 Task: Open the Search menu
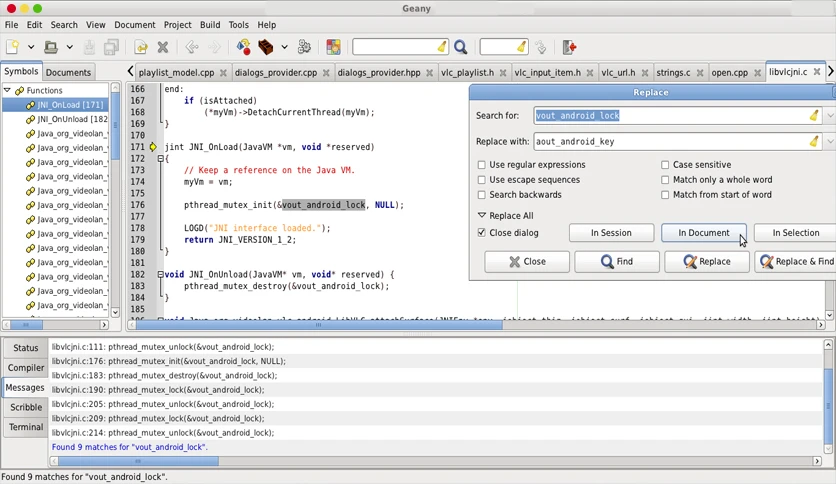[64, 25]
